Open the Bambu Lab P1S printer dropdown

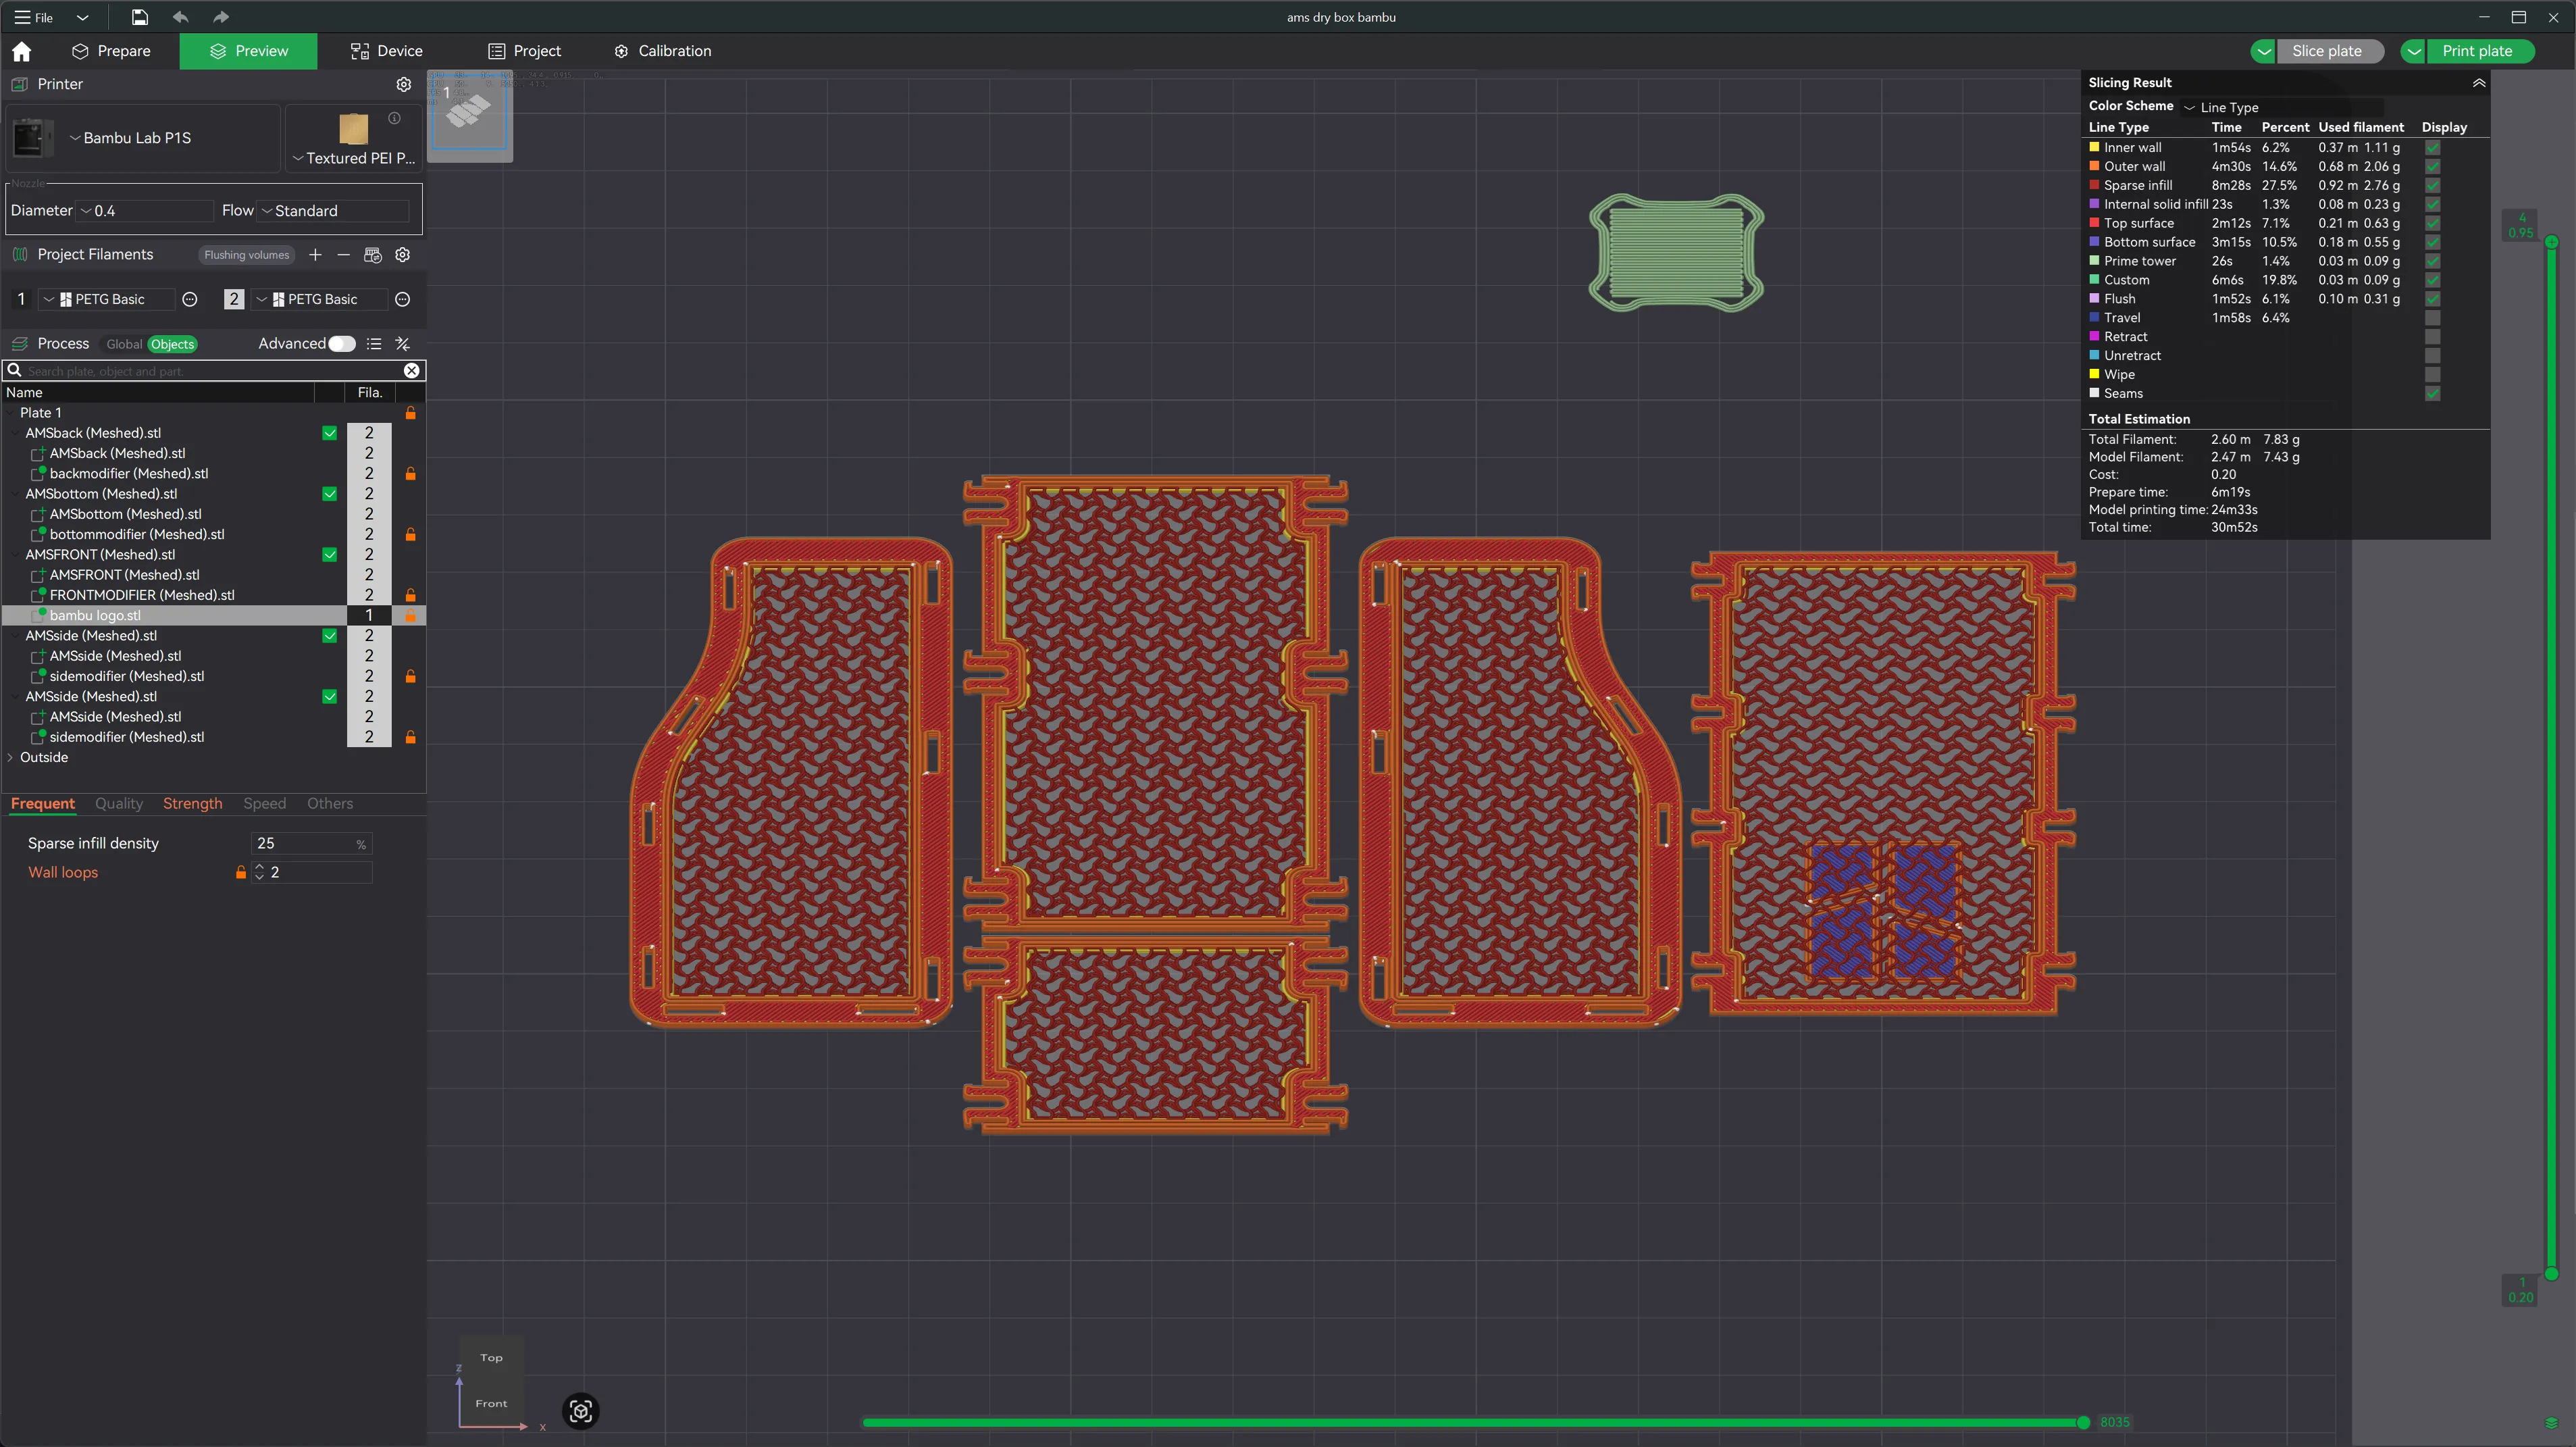pyautogui.click(x=136, y=138)
